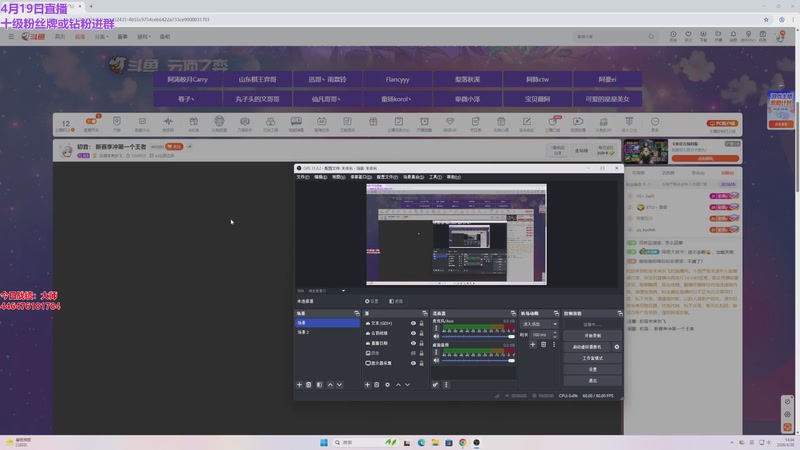
Task: Move selected source up in OBS
Action: coord(398,385)
